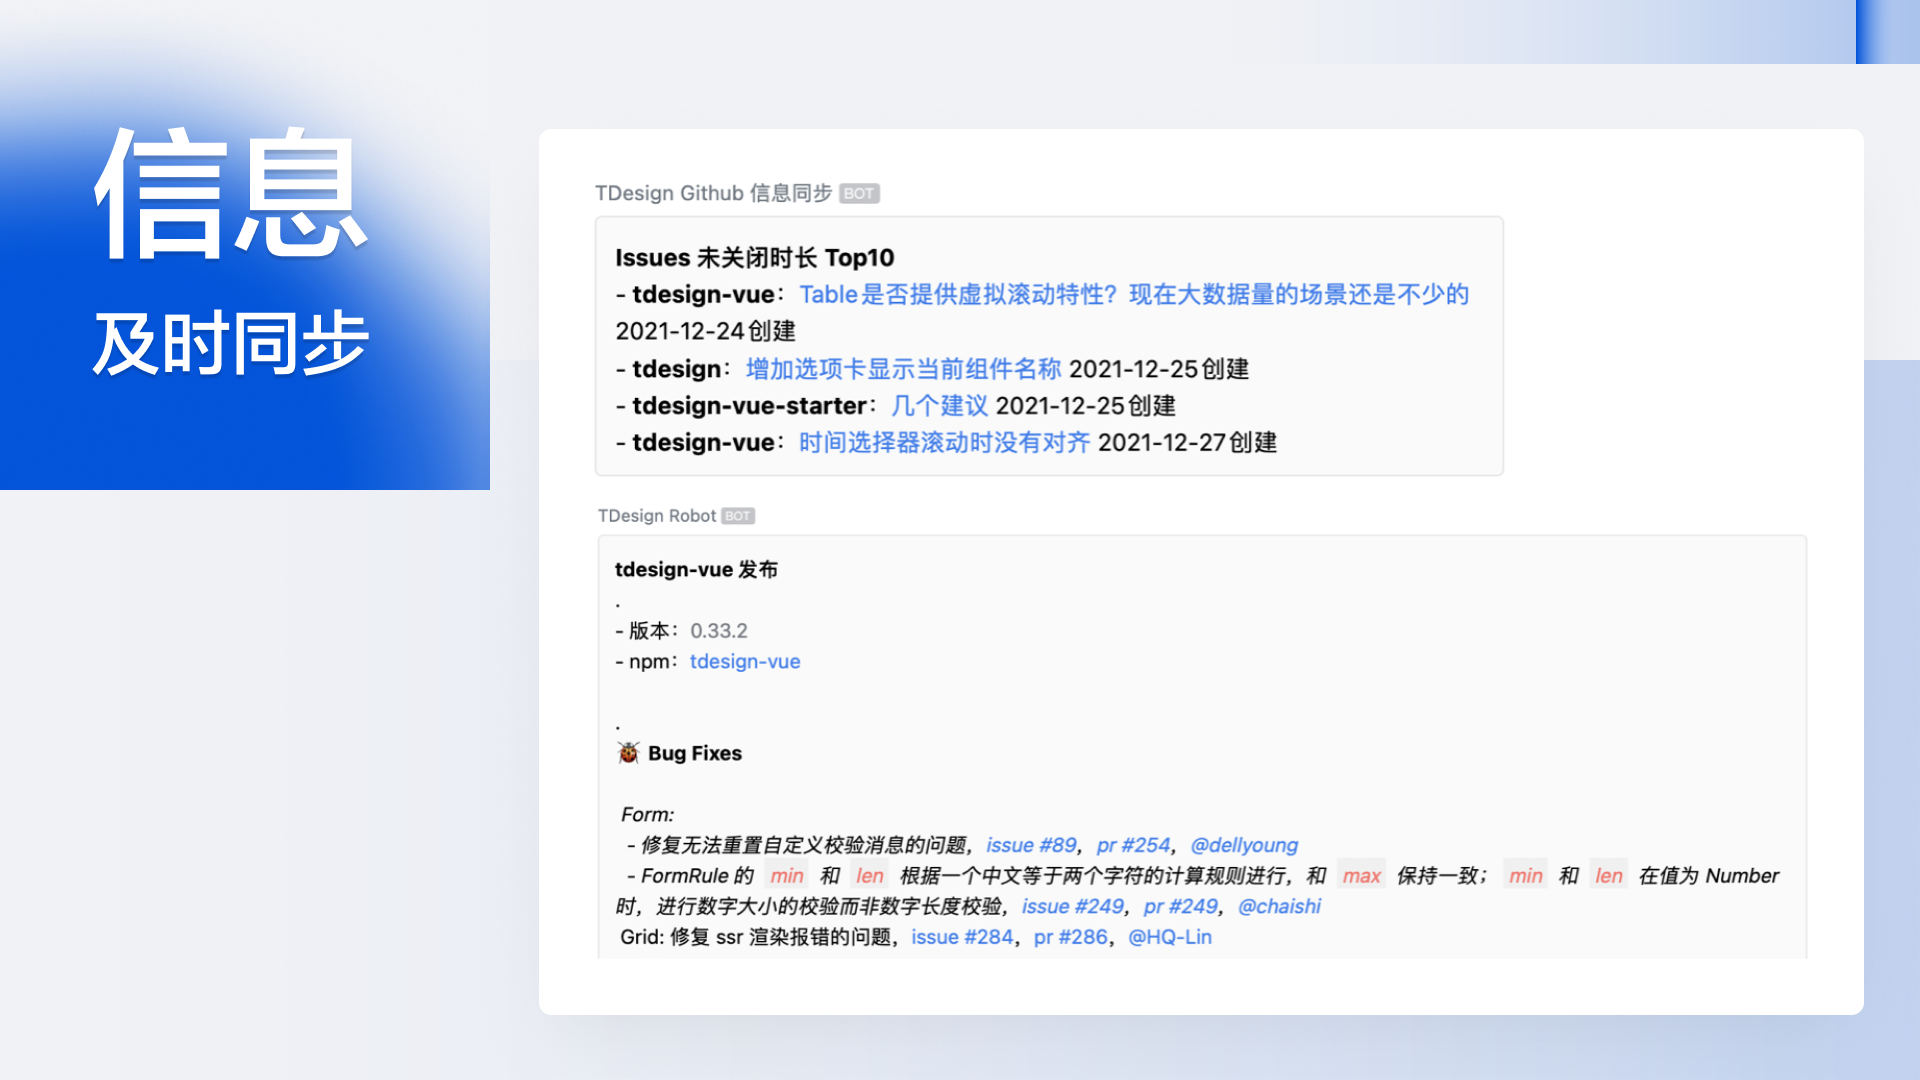Click the text 2021-12-27 创建
This screenshot has height=1080, width=1920.
pos(1187,442)
